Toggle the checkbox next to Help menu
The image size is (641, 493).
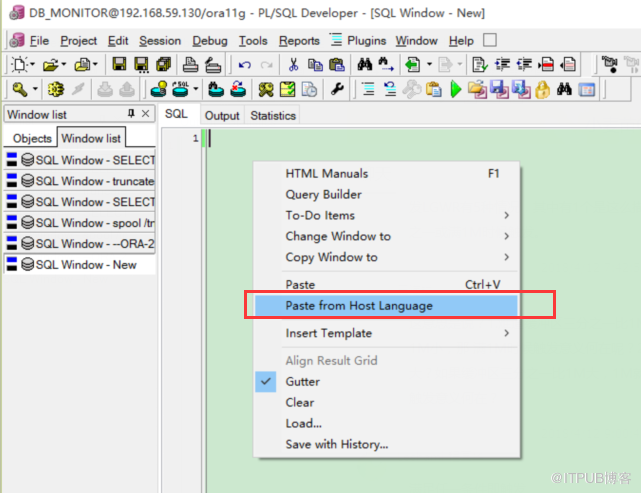pyautogui.click(x=490, y=40)
